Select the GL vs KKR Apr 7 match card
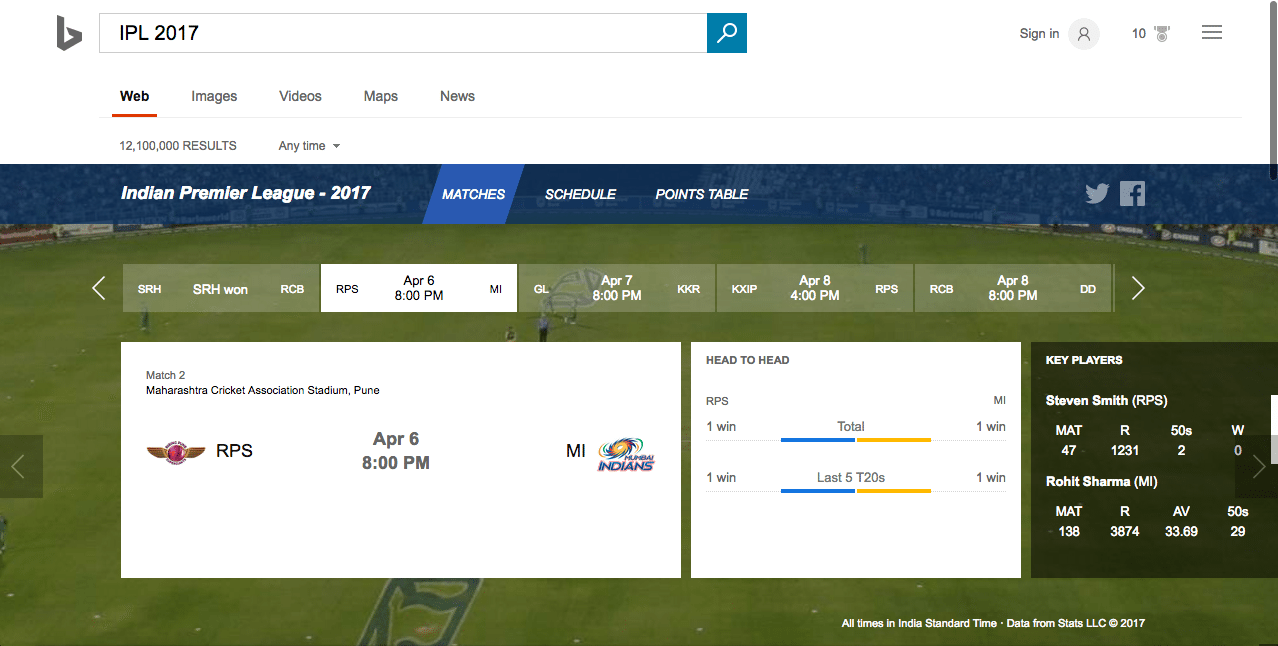Viewport: 1278px width, 646px height. tap(617, 288)
